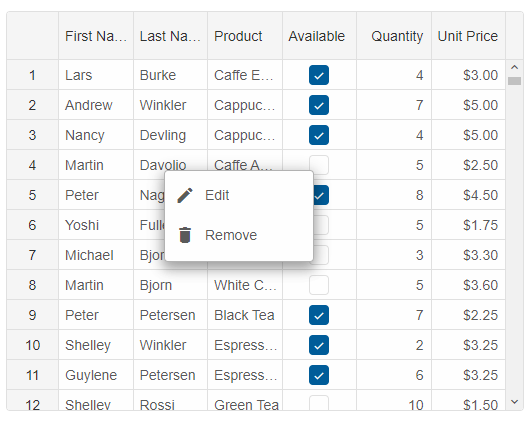Select row header number 10
531x424 pixels.
pos(33,345)
